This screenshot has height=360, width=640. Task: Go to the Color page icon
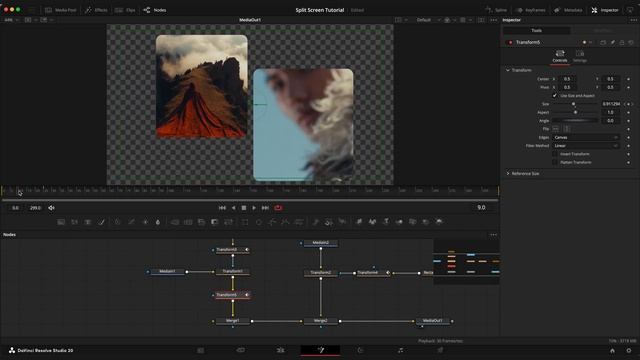click(360, 350)
